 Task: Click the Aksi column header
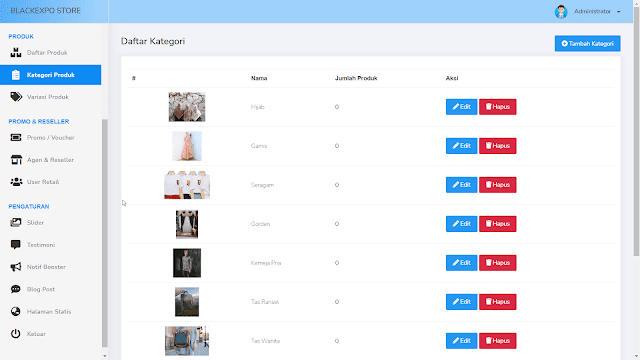(x=452, y=78)
